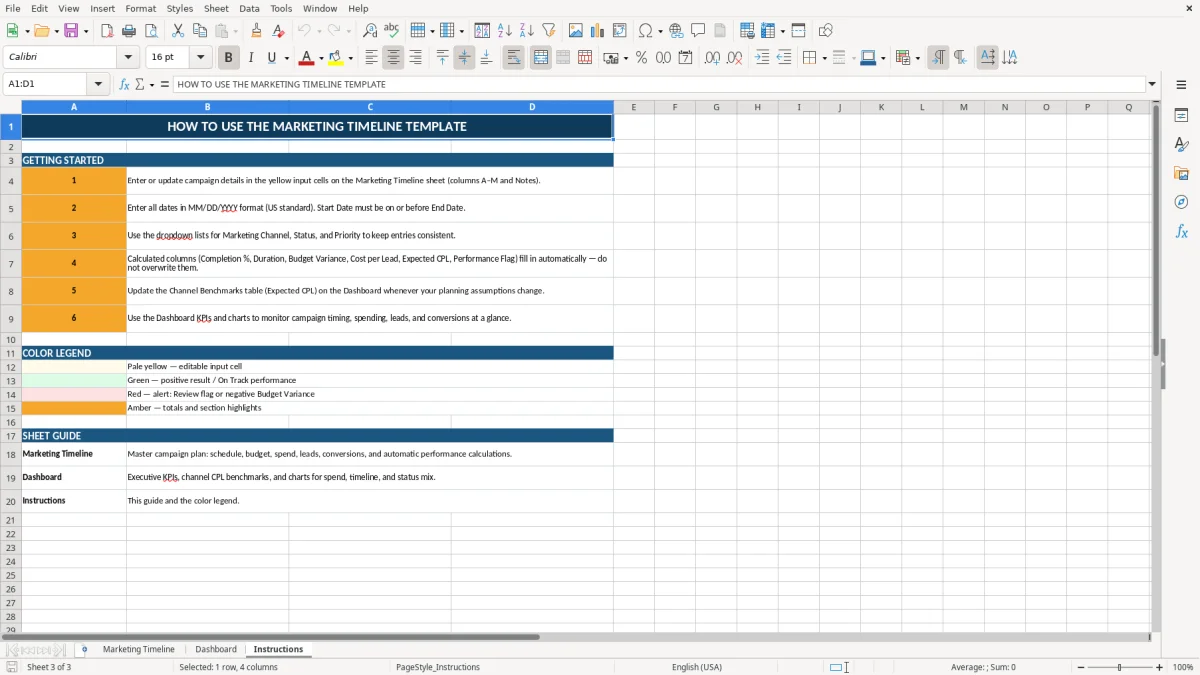Image resolution: width=1200 pixels, height=675 pixels.
Task: Apply red font color swatch
Action: coord(307,58)
